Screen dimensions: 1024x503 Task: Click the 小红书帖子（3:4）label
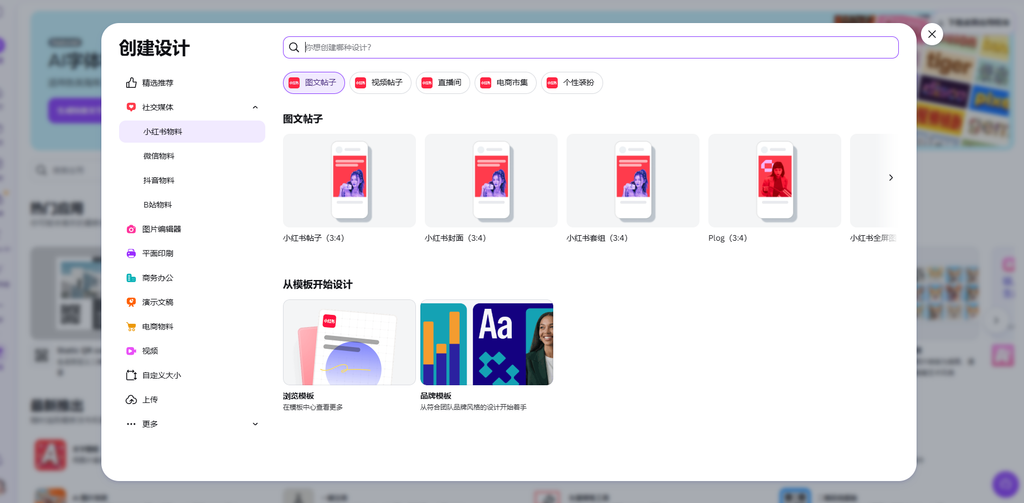coord(313,238)
